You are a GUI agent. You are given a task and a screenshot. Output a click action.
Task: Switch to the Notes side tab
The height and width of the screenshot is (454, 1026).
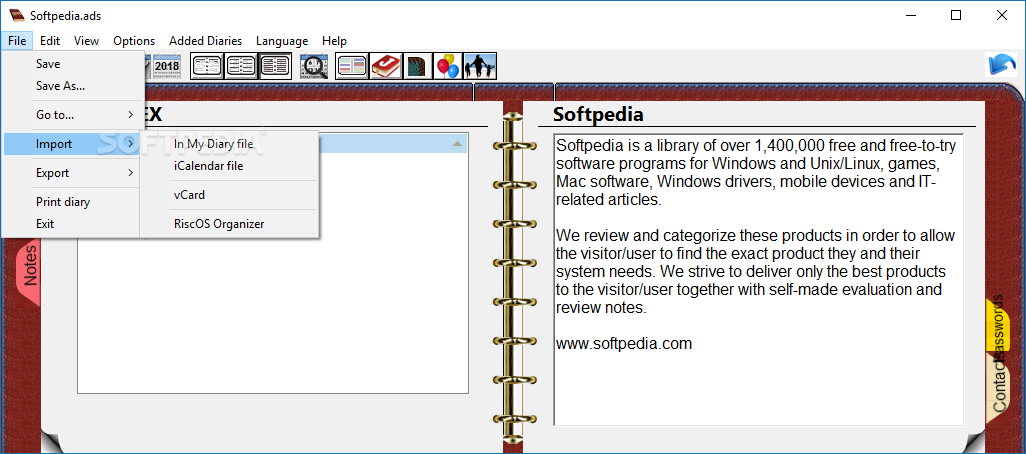(x=29, y=266)
